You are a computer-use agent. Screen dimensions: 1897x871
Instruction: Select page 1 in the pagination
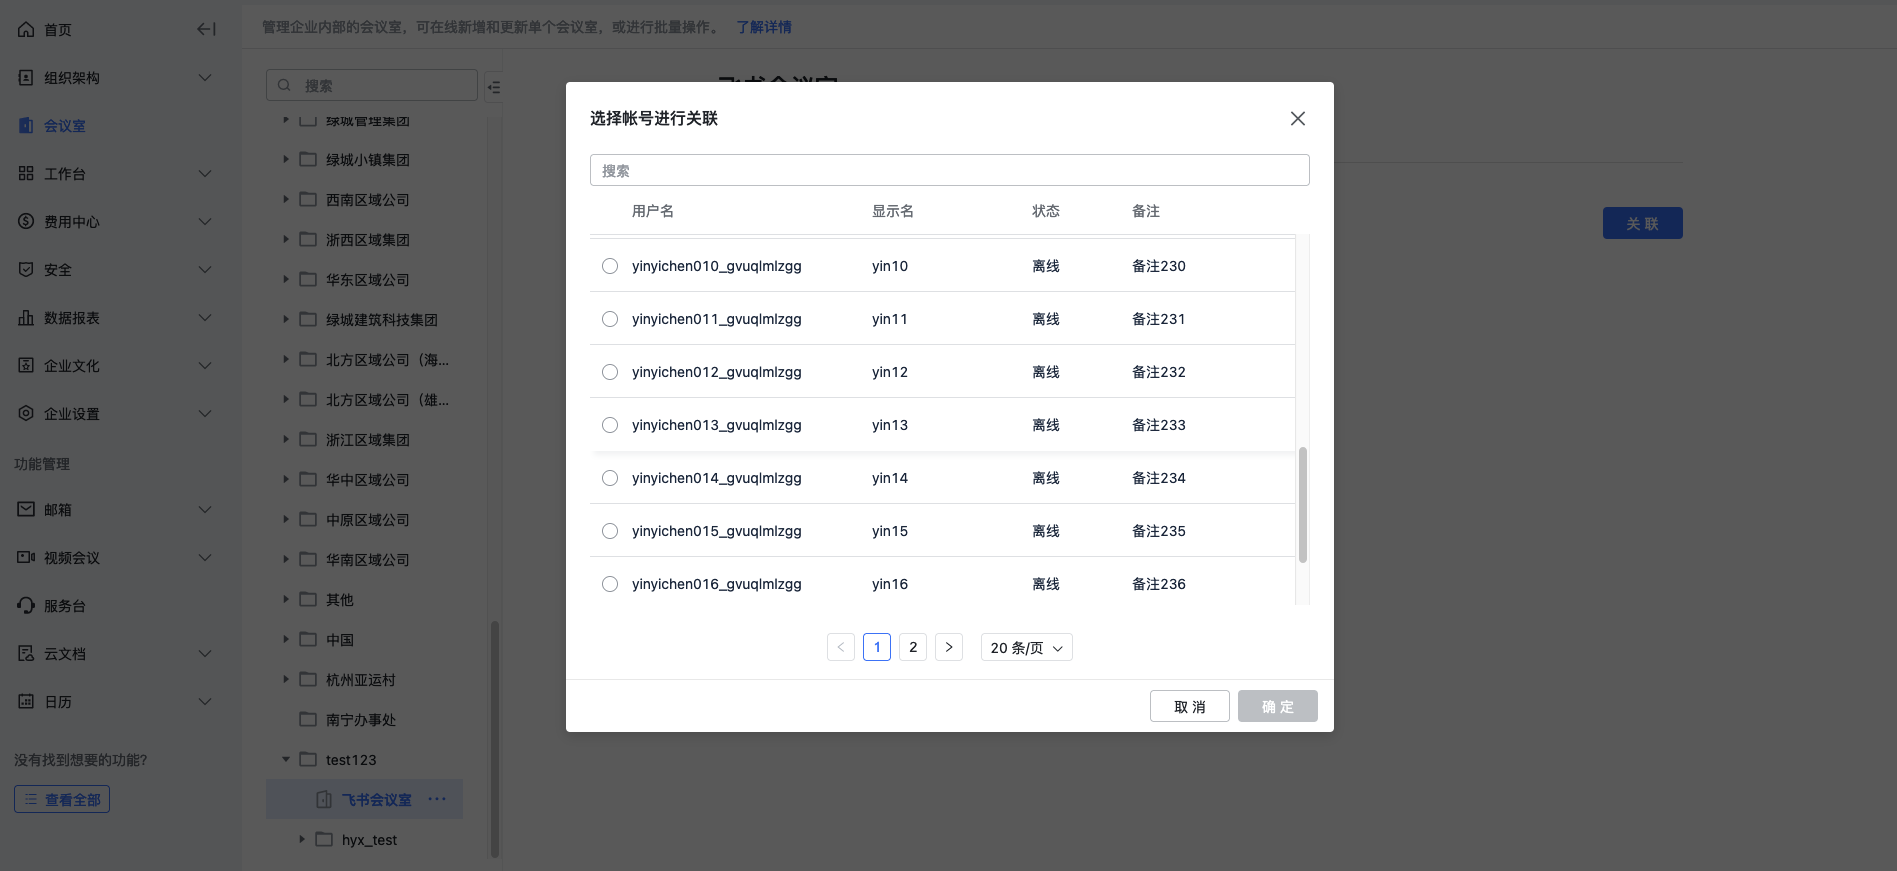(877, 647)
